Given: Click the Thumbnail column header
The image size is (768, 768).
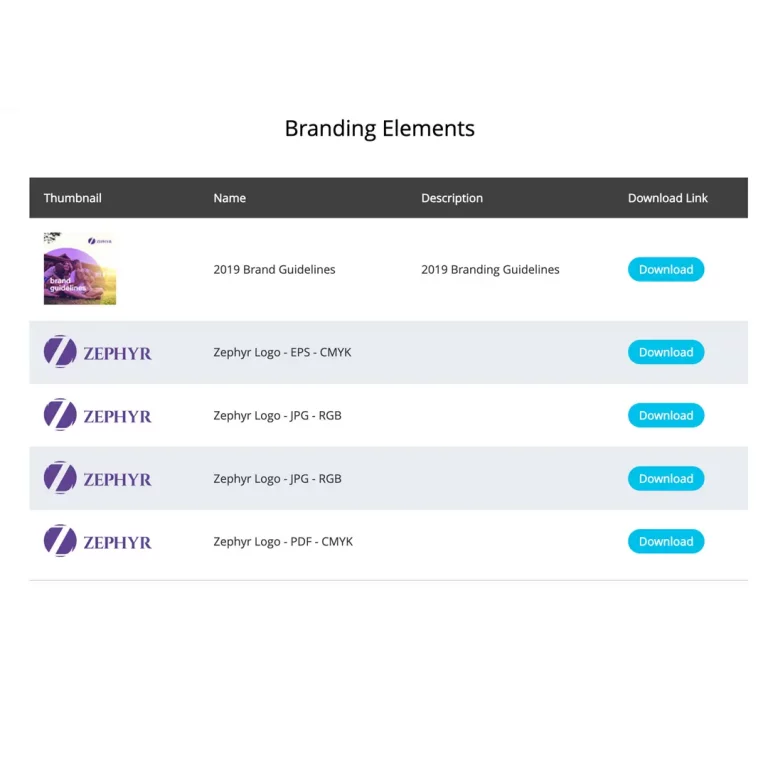Looking at the screenshot, I should point(72,198).
